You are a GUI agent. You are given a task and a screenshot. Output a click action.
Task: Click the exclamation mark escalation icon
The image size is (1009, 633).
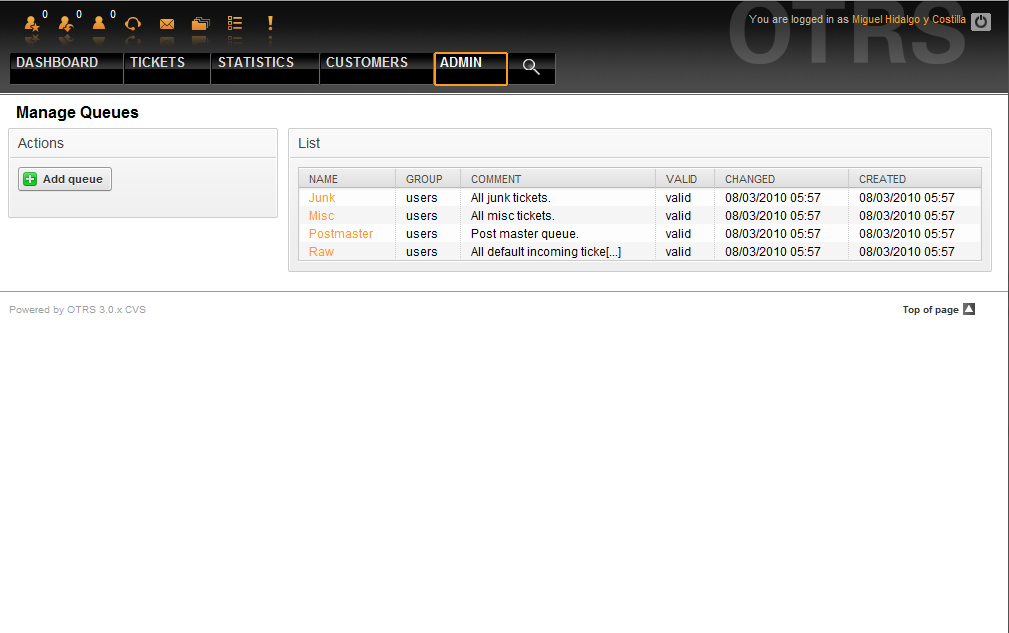tap(269, 23)
